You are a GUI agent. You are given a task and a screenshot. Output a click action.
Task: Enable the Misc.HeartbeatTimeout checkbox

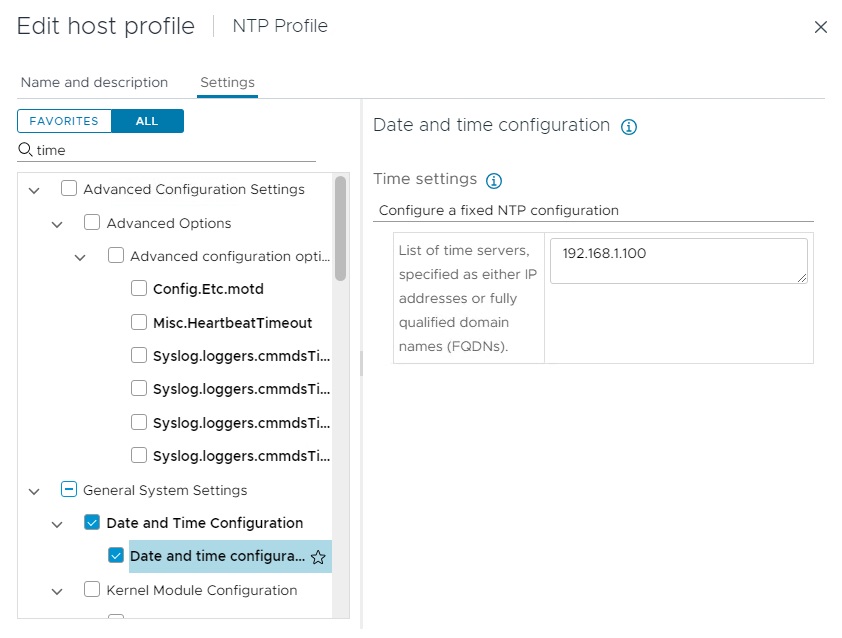139,322
